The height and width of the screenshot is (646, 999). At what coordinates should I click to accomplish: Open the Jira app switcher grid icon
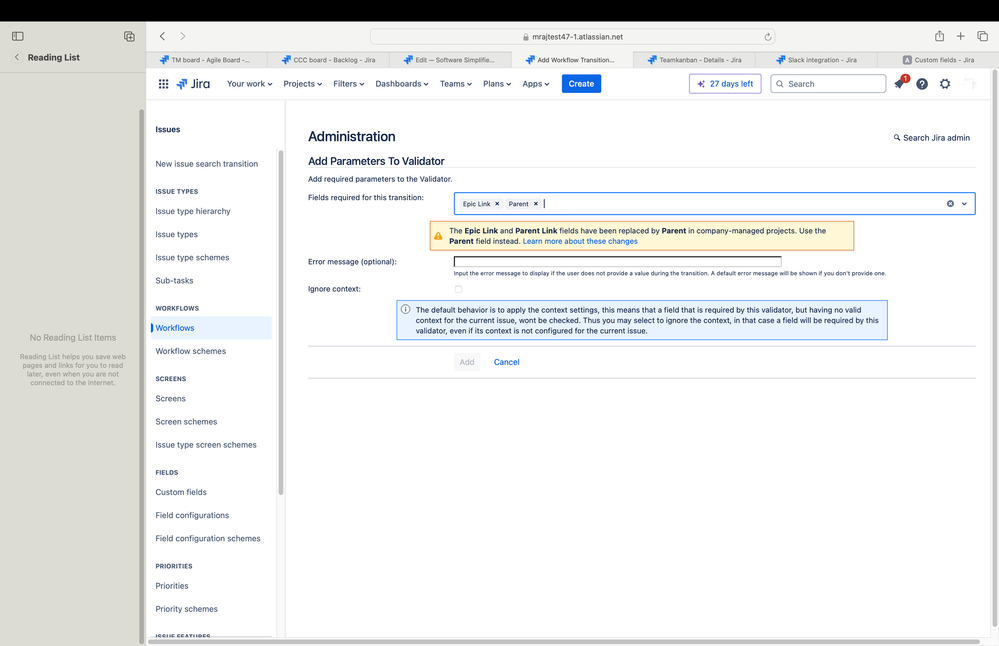coord(163,83)
